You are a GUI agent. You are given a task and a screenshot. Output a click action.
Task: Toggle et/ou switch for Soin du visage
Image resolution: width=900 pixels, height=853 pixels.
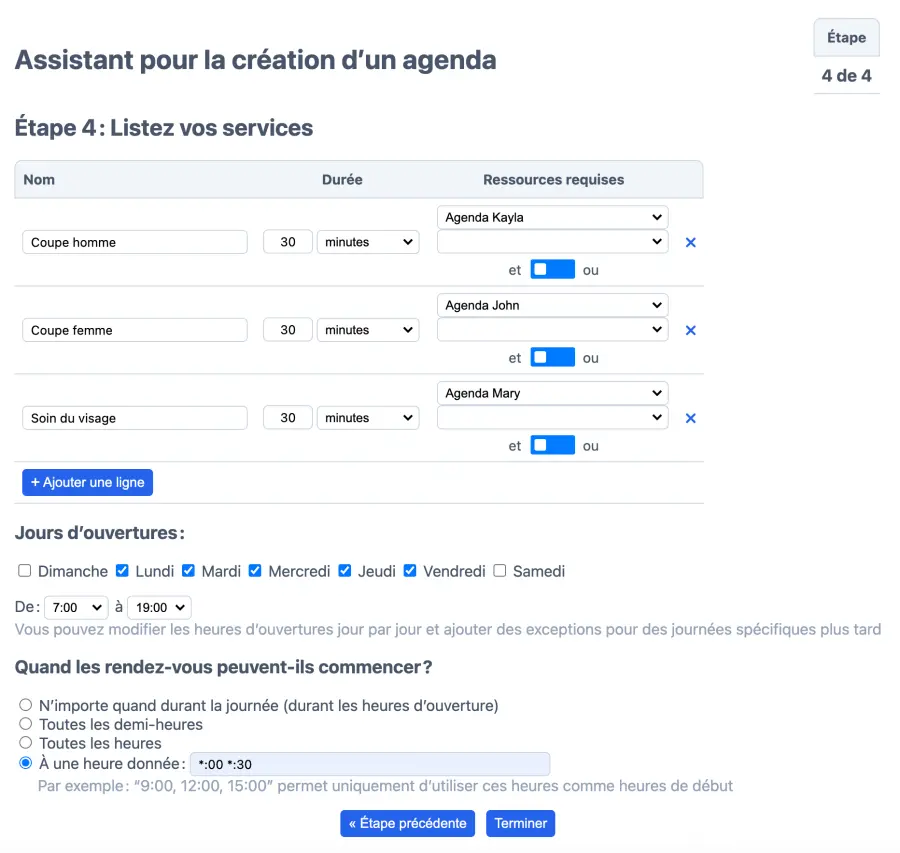[x=552, y=446]
